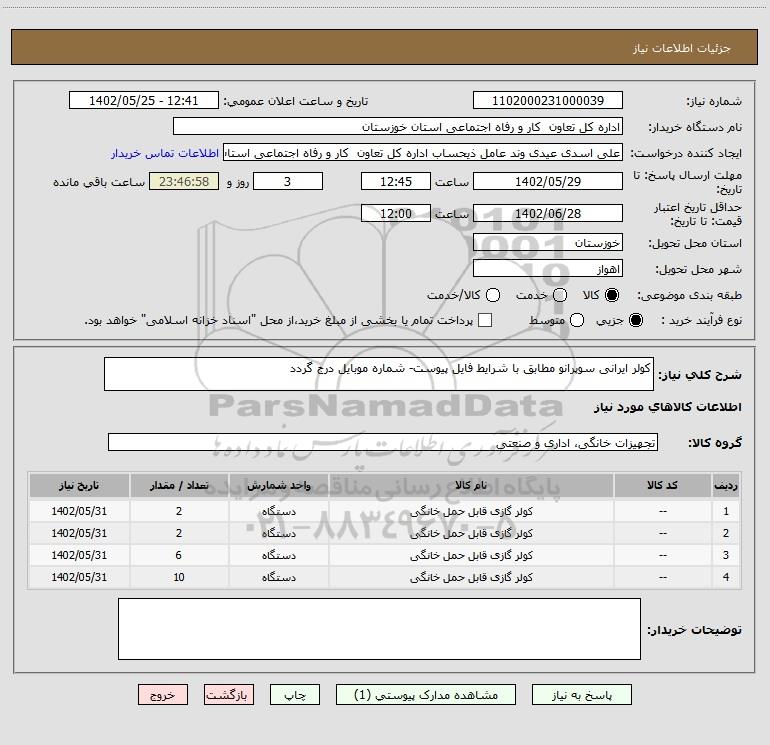This screenshot has height=745, width=770.
Task: Click the days remaining field showing 3
Action: (x=288, y=181)
